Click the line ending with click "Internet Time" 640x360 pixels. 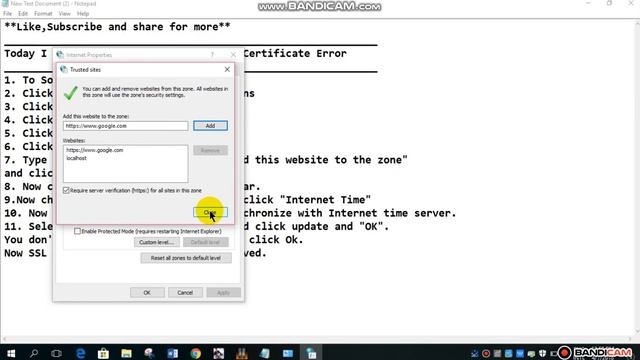(x=307, y=200)
